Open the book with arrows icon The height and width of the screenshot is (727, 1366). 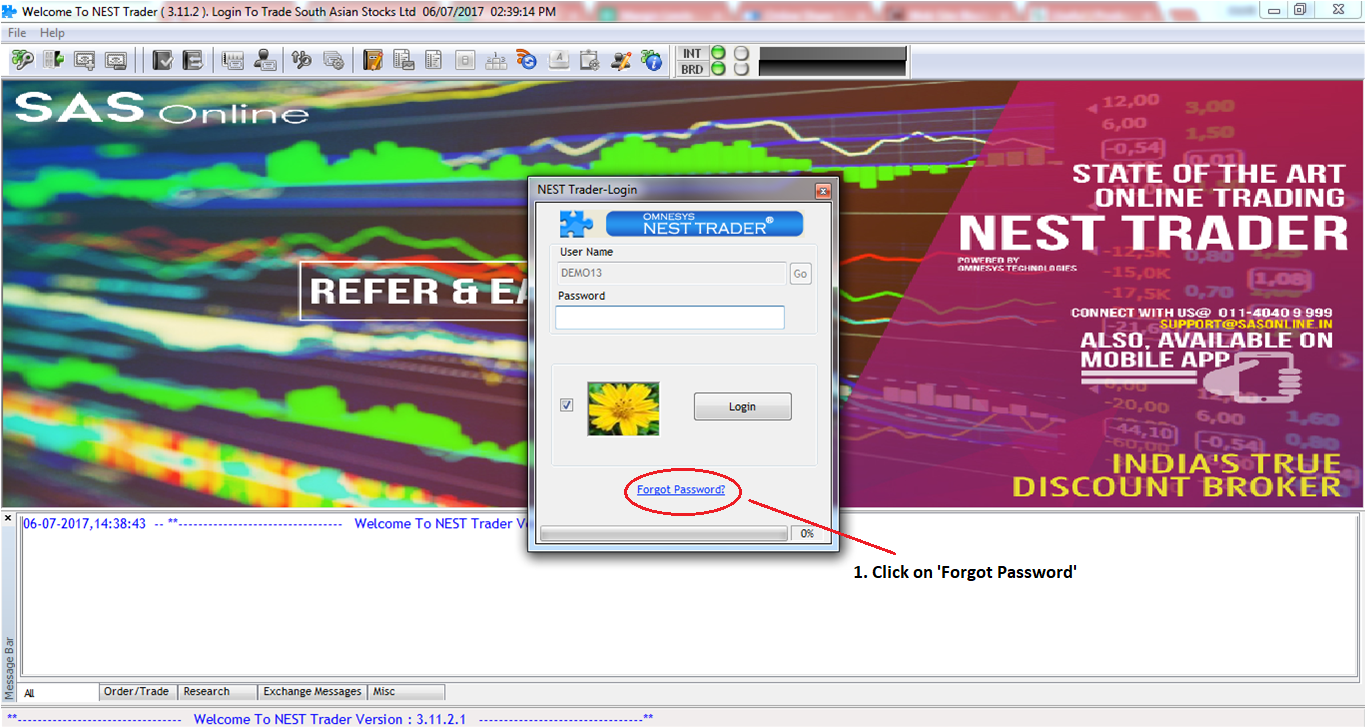tap(193, 60)
